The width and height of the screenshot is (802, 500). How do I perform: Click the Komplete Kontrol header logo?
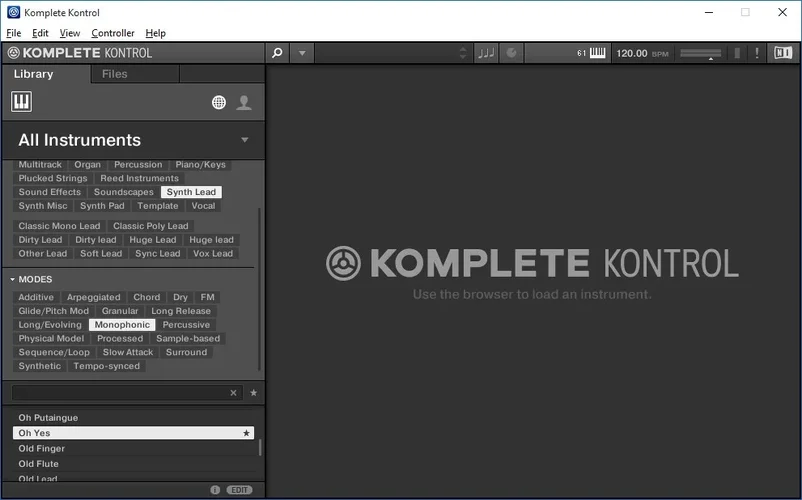pyautogui.click(x=80, y=53)
